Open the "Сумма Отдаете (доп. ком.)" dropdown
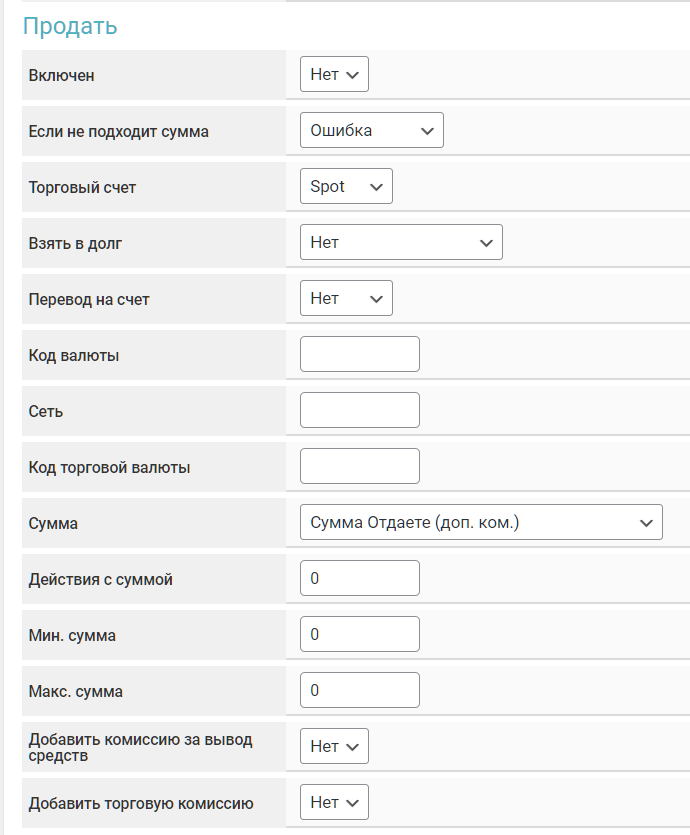The width and height of the screenshot is (690, 835). [481, 523]
